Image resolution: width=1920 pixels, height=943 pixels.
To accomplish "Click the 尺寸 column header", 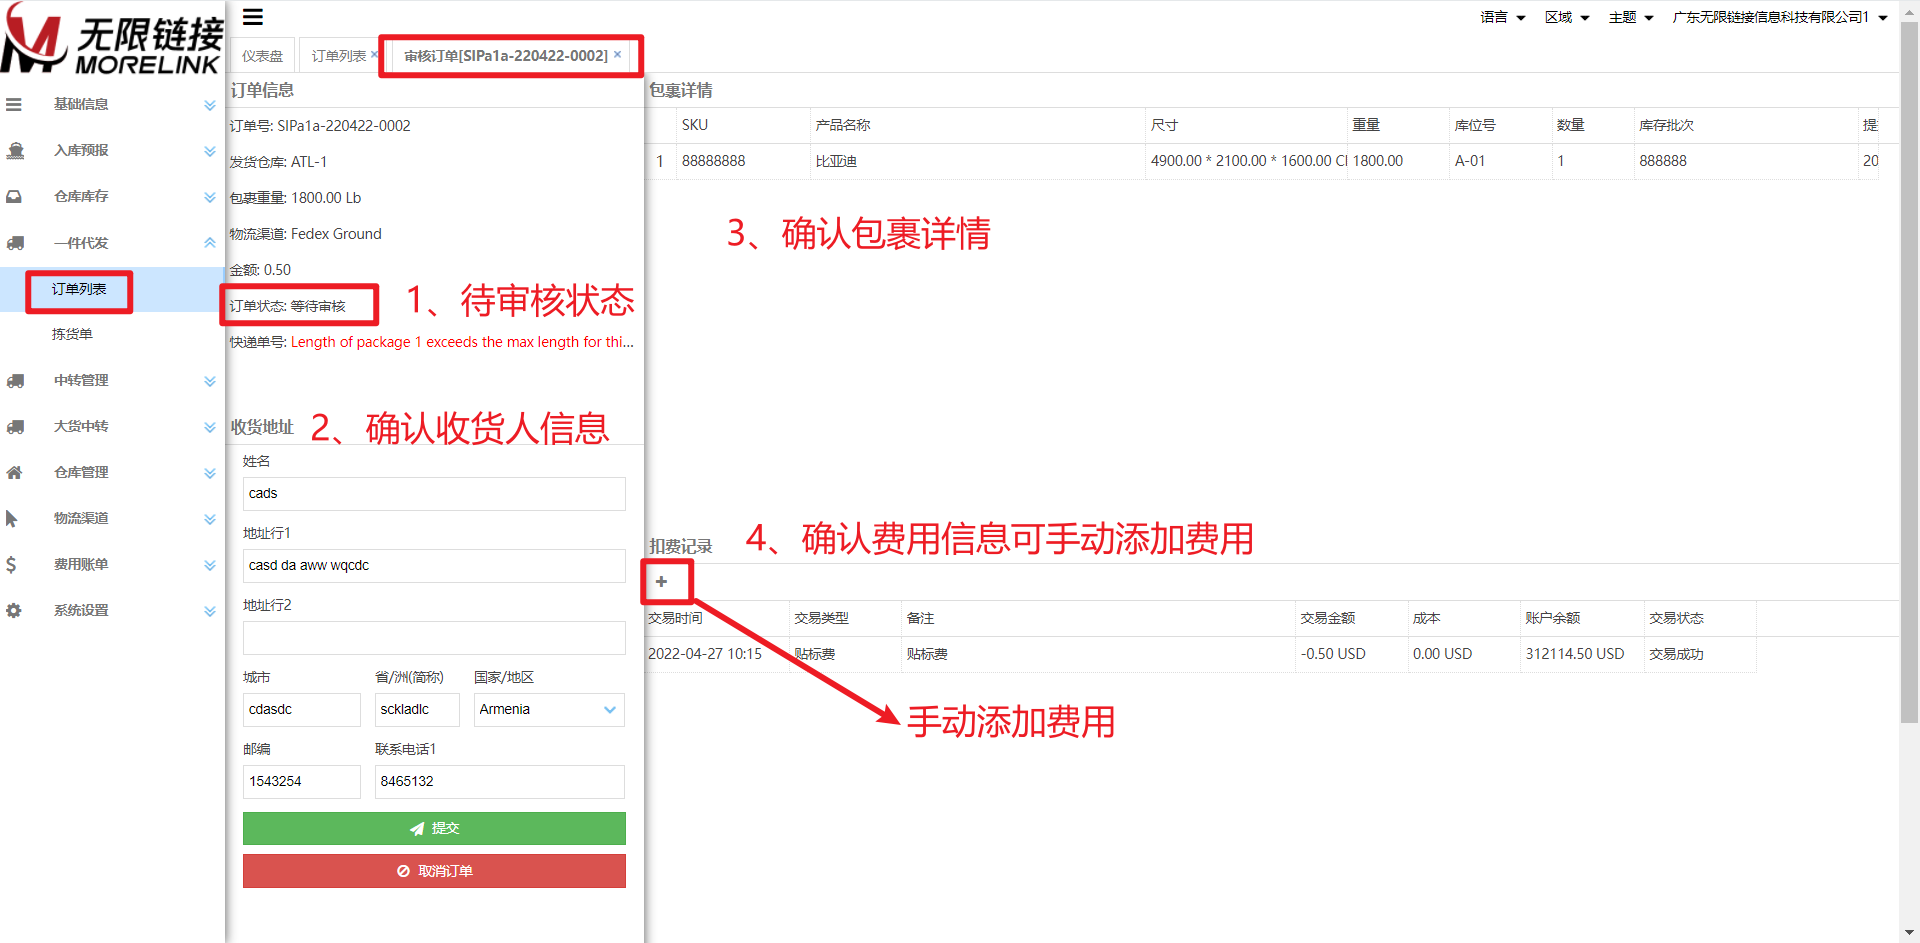I will 1246,125.
